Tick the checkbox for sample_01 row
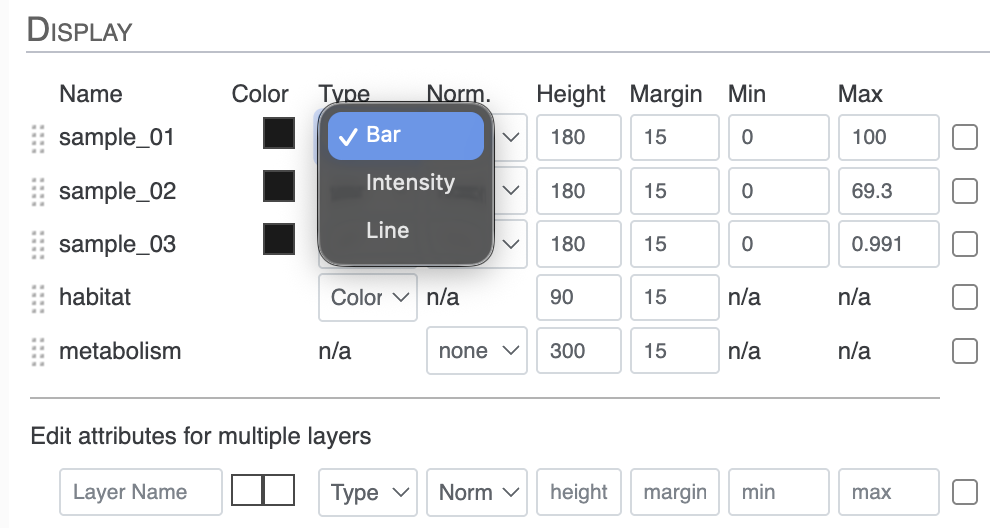The width and height of the screenshot is (996, 528). [x=964, y=138]
